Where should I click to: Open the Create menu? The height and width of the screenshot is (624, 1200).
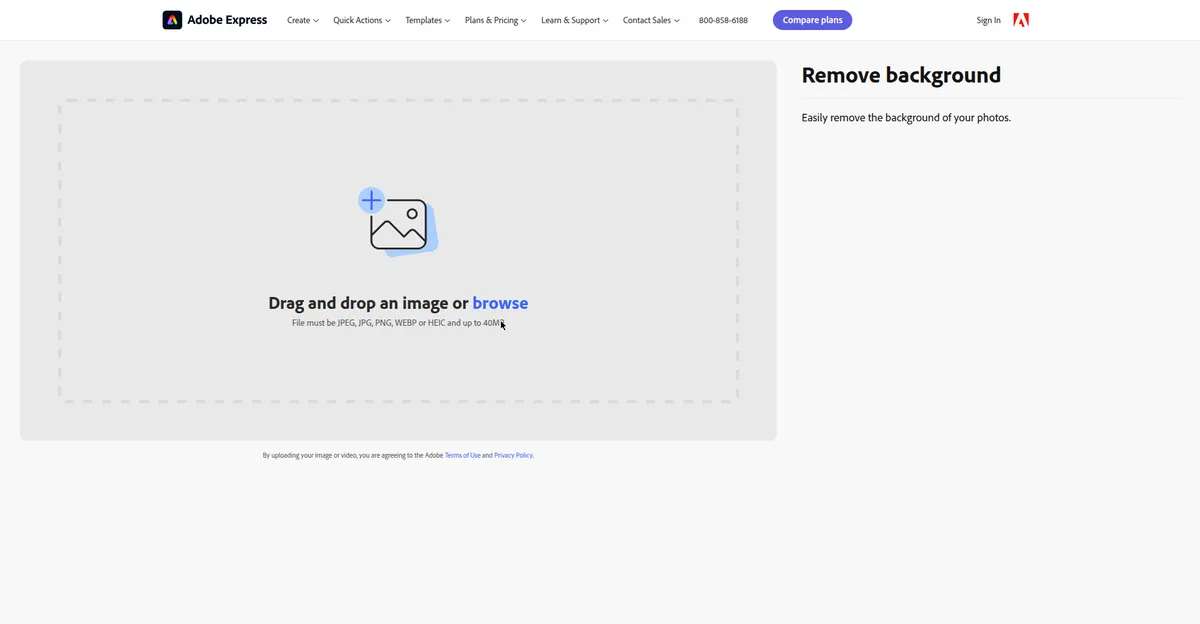click(x=303, y=20)
